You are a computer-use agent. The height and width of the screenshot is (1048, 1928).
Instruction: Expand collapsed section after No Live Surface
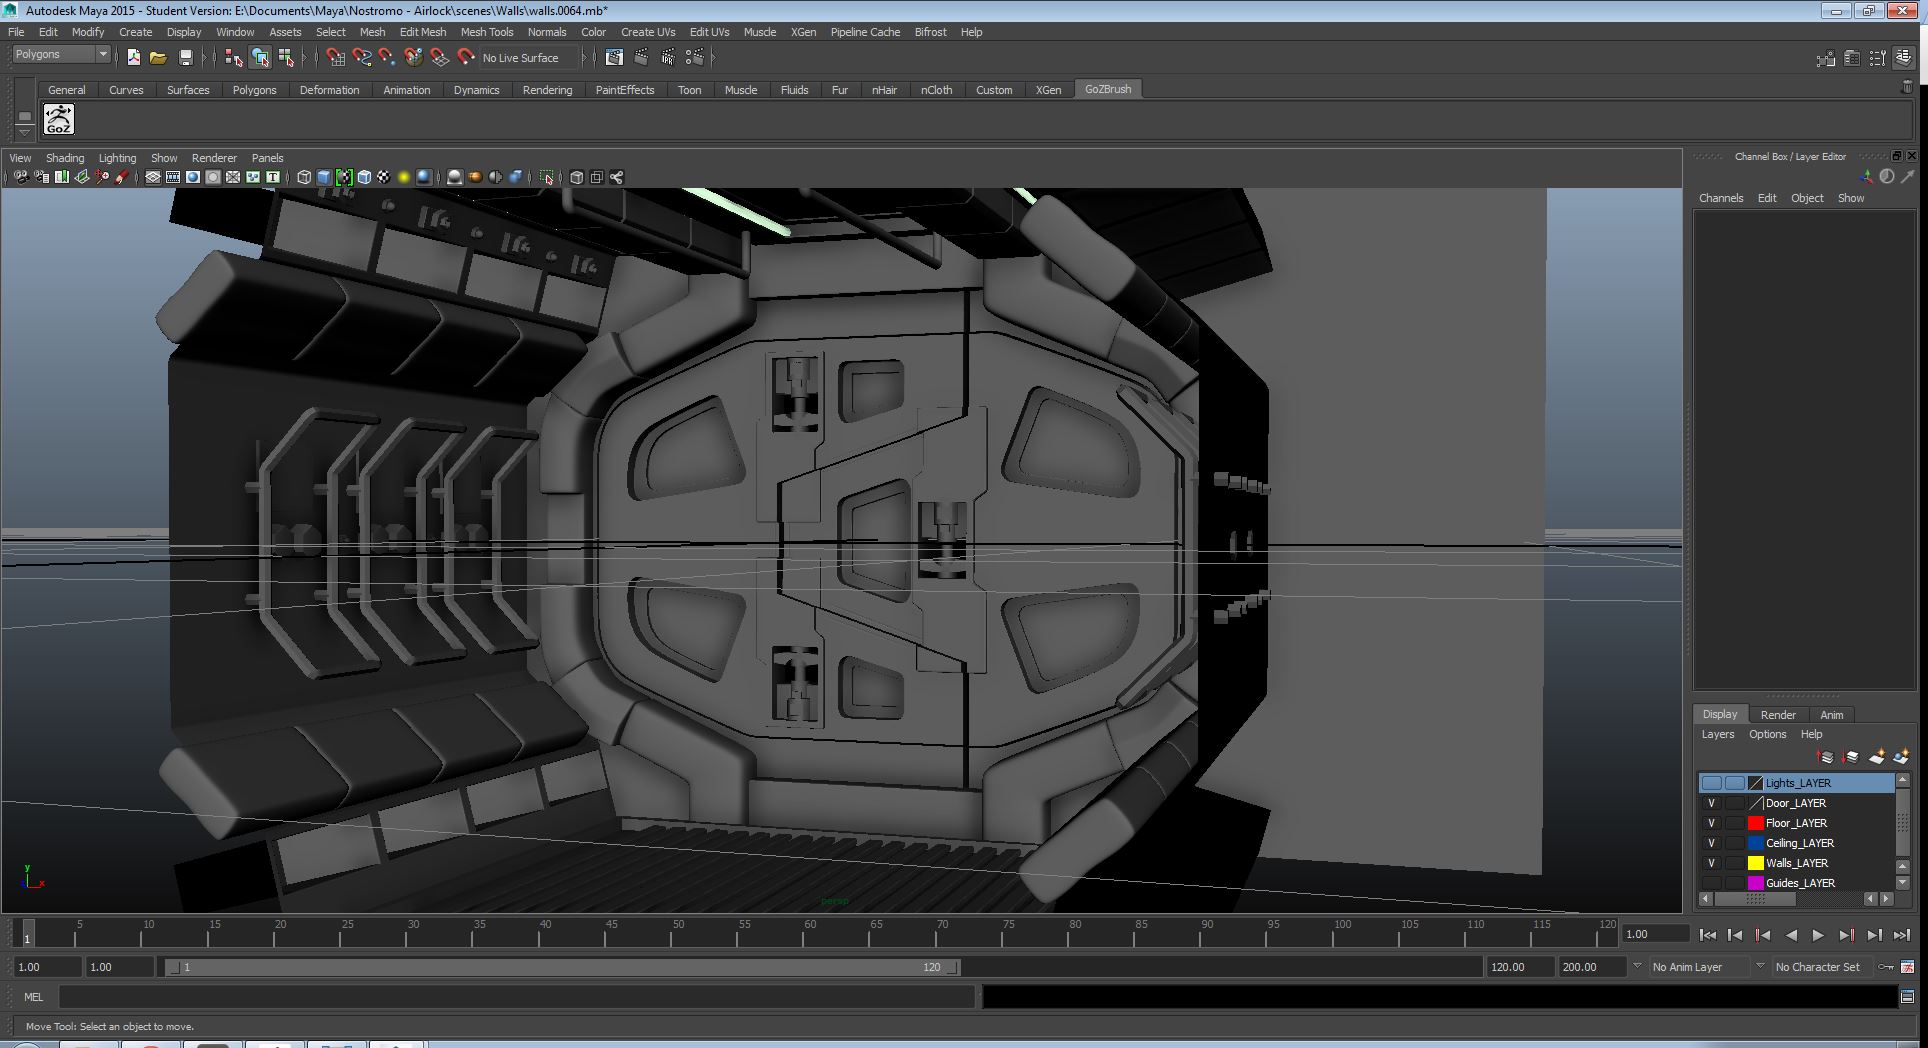coord(585,58)
